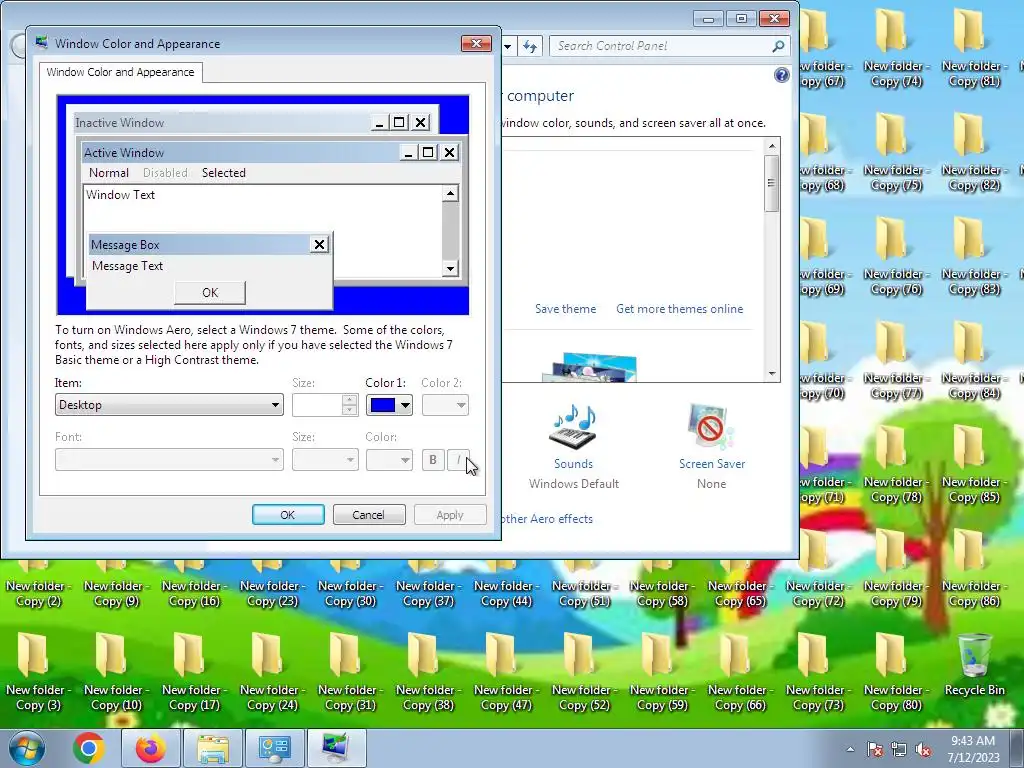This screenshot has width=1024, height=768.
Task: Click the taskbar clock showing 9:43 AM
Action: coord(973,749)
